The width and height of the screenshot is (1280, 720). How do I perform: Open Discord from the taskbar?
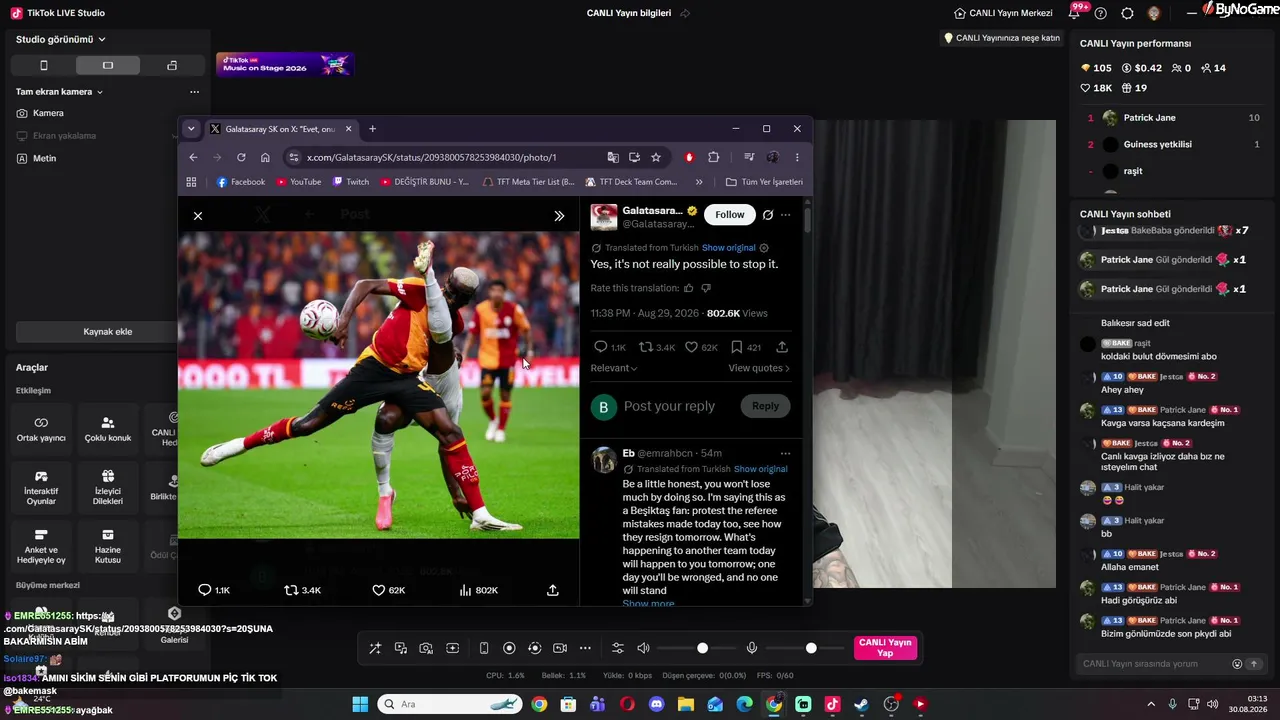point(656,704)
